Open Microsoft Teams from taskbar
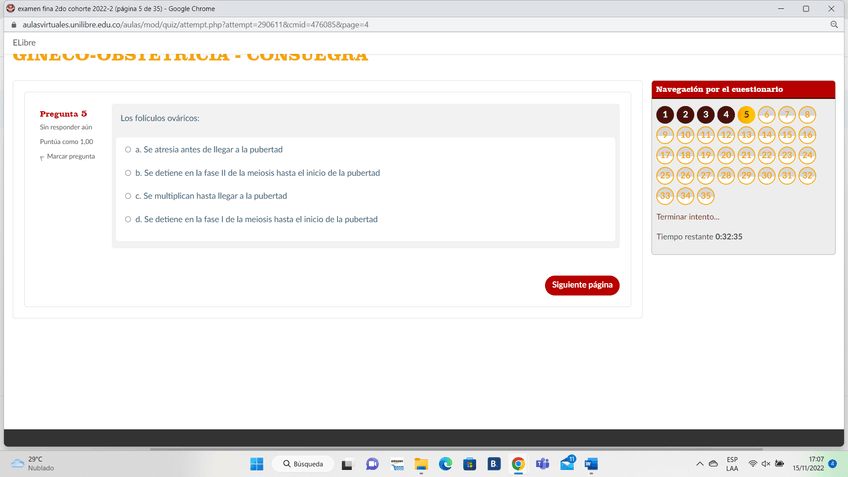 pos(542,464)
